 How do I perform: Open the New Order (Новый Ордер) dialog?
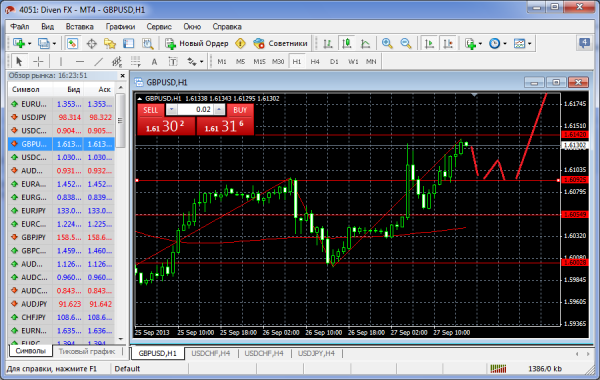pos(197,44)
